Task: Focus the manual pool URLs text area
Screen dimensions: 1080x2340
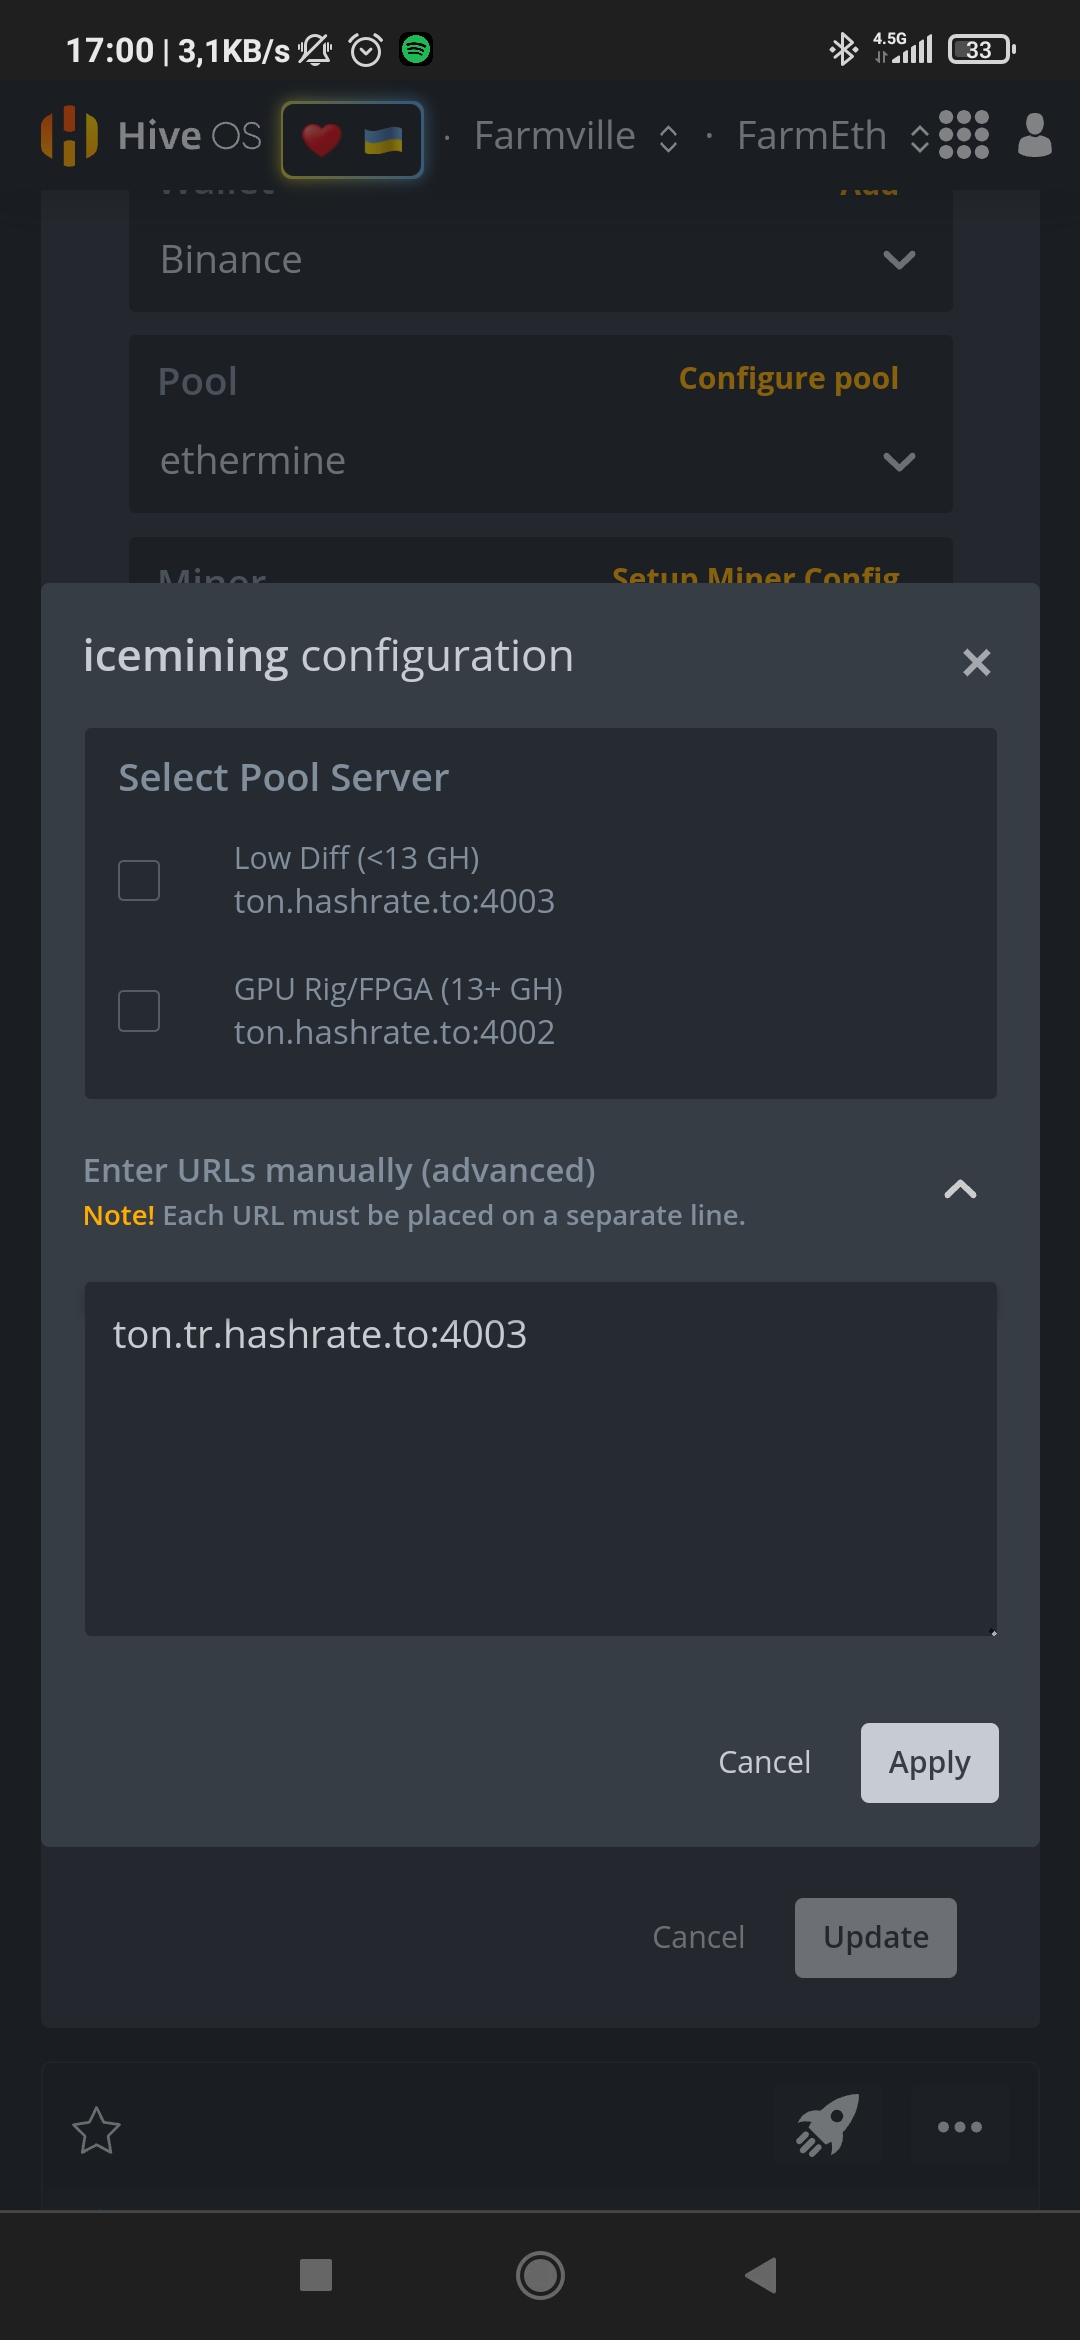Action: [x=540, y=1459]
